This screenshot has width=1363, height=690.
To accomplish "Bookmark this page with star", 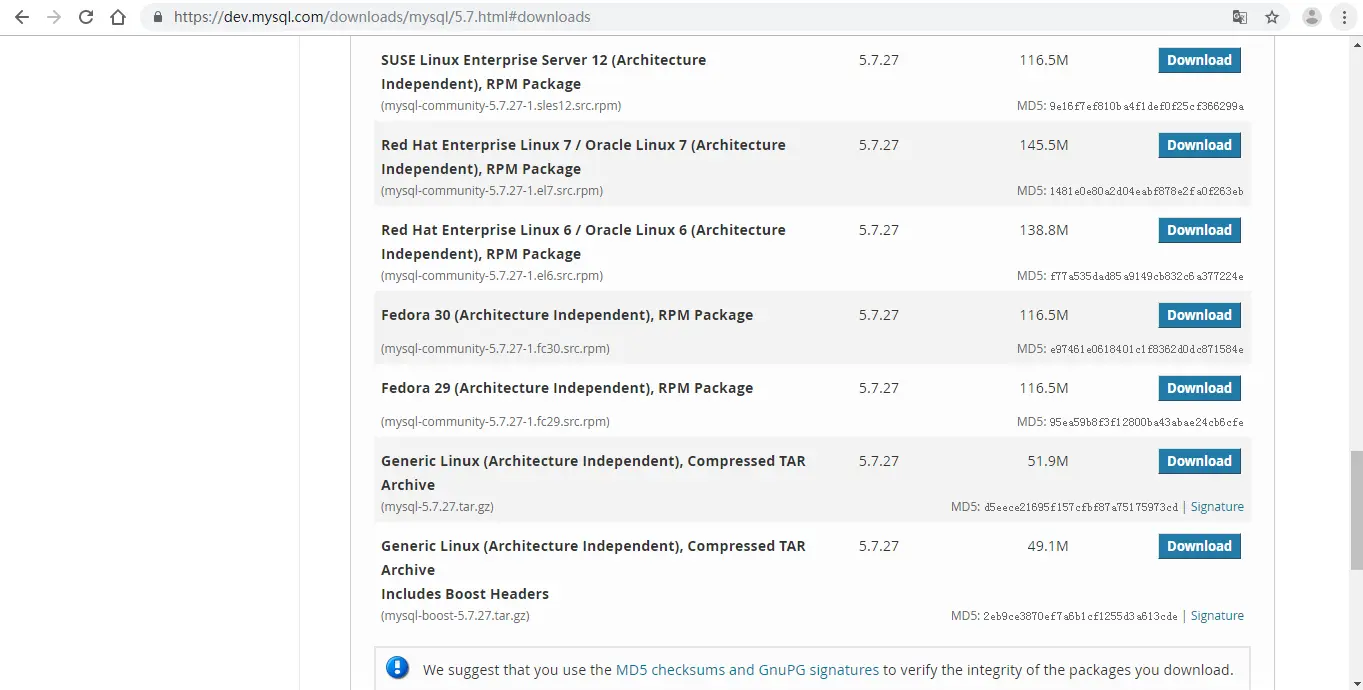I will 1272,17.
